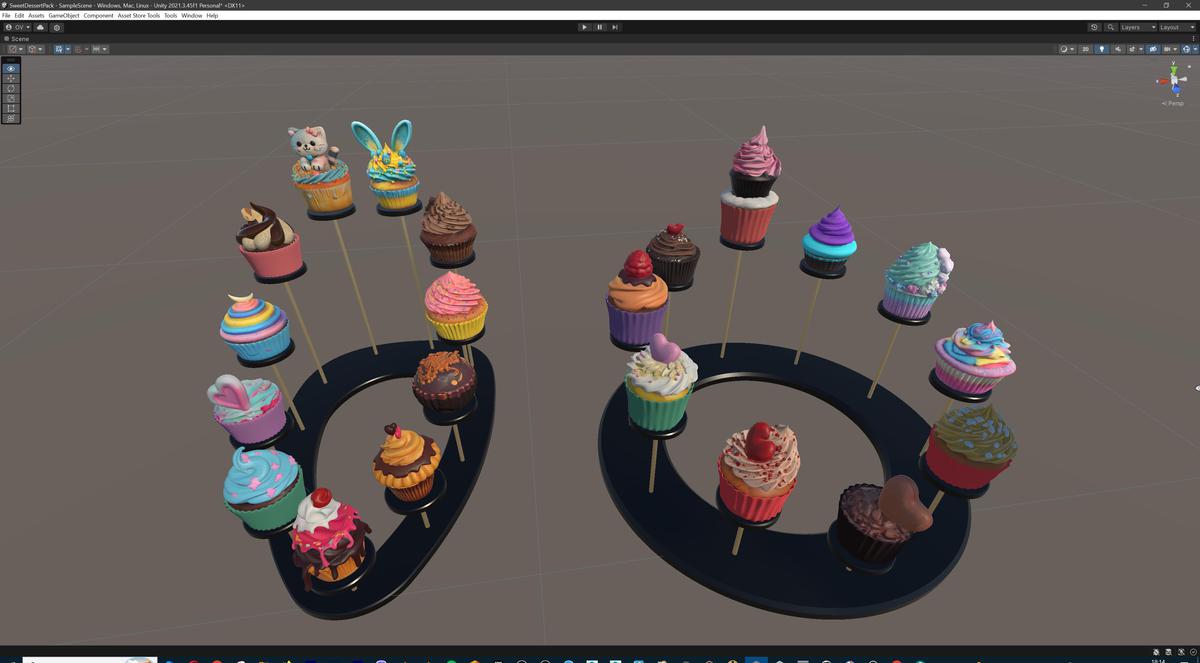Open the GameObject menu
1200x663 pixels.
63,16
